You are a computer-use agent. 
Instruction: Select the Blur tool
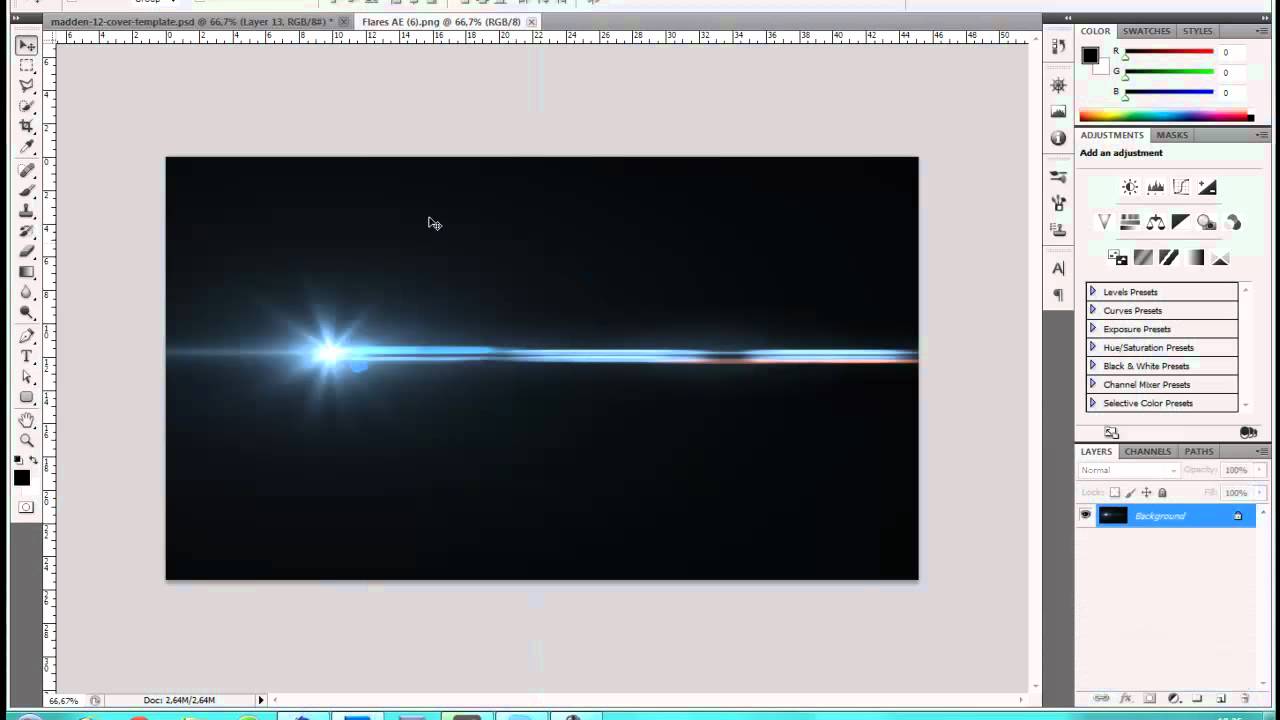(27, 292)
